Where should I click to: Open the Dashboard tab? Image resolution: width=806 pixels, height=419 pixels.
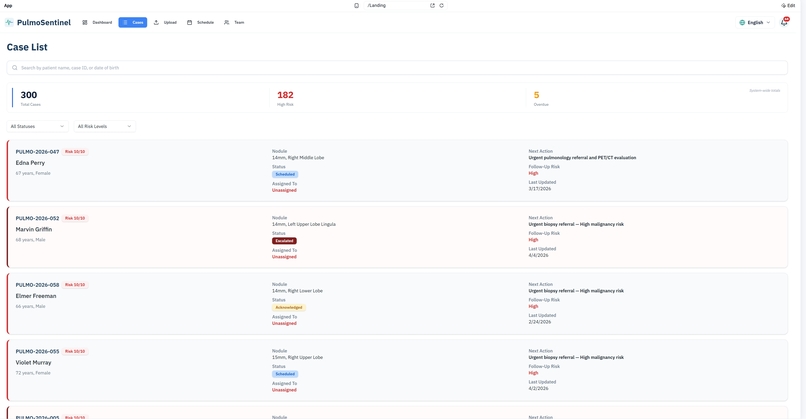(97, 23)
